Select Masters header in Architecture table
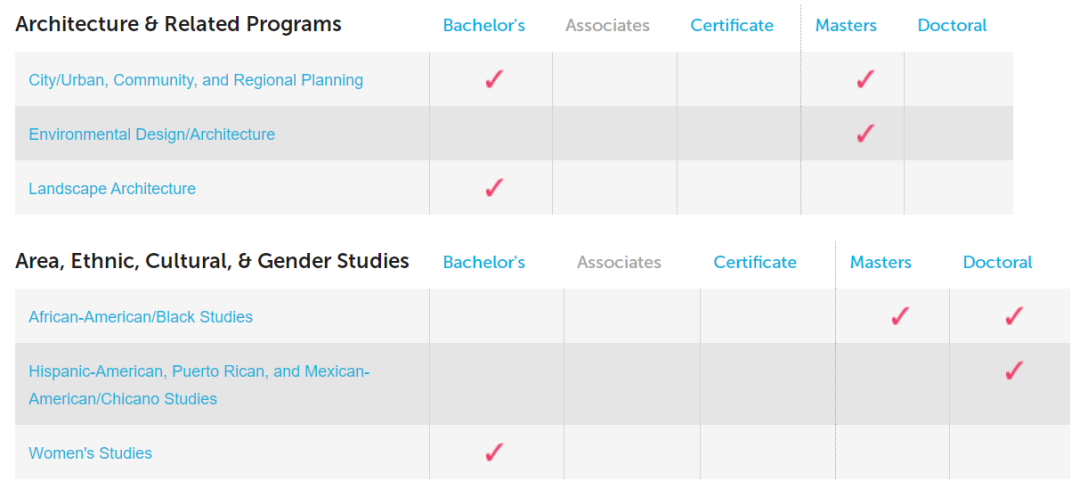 [x=846, y=25]
